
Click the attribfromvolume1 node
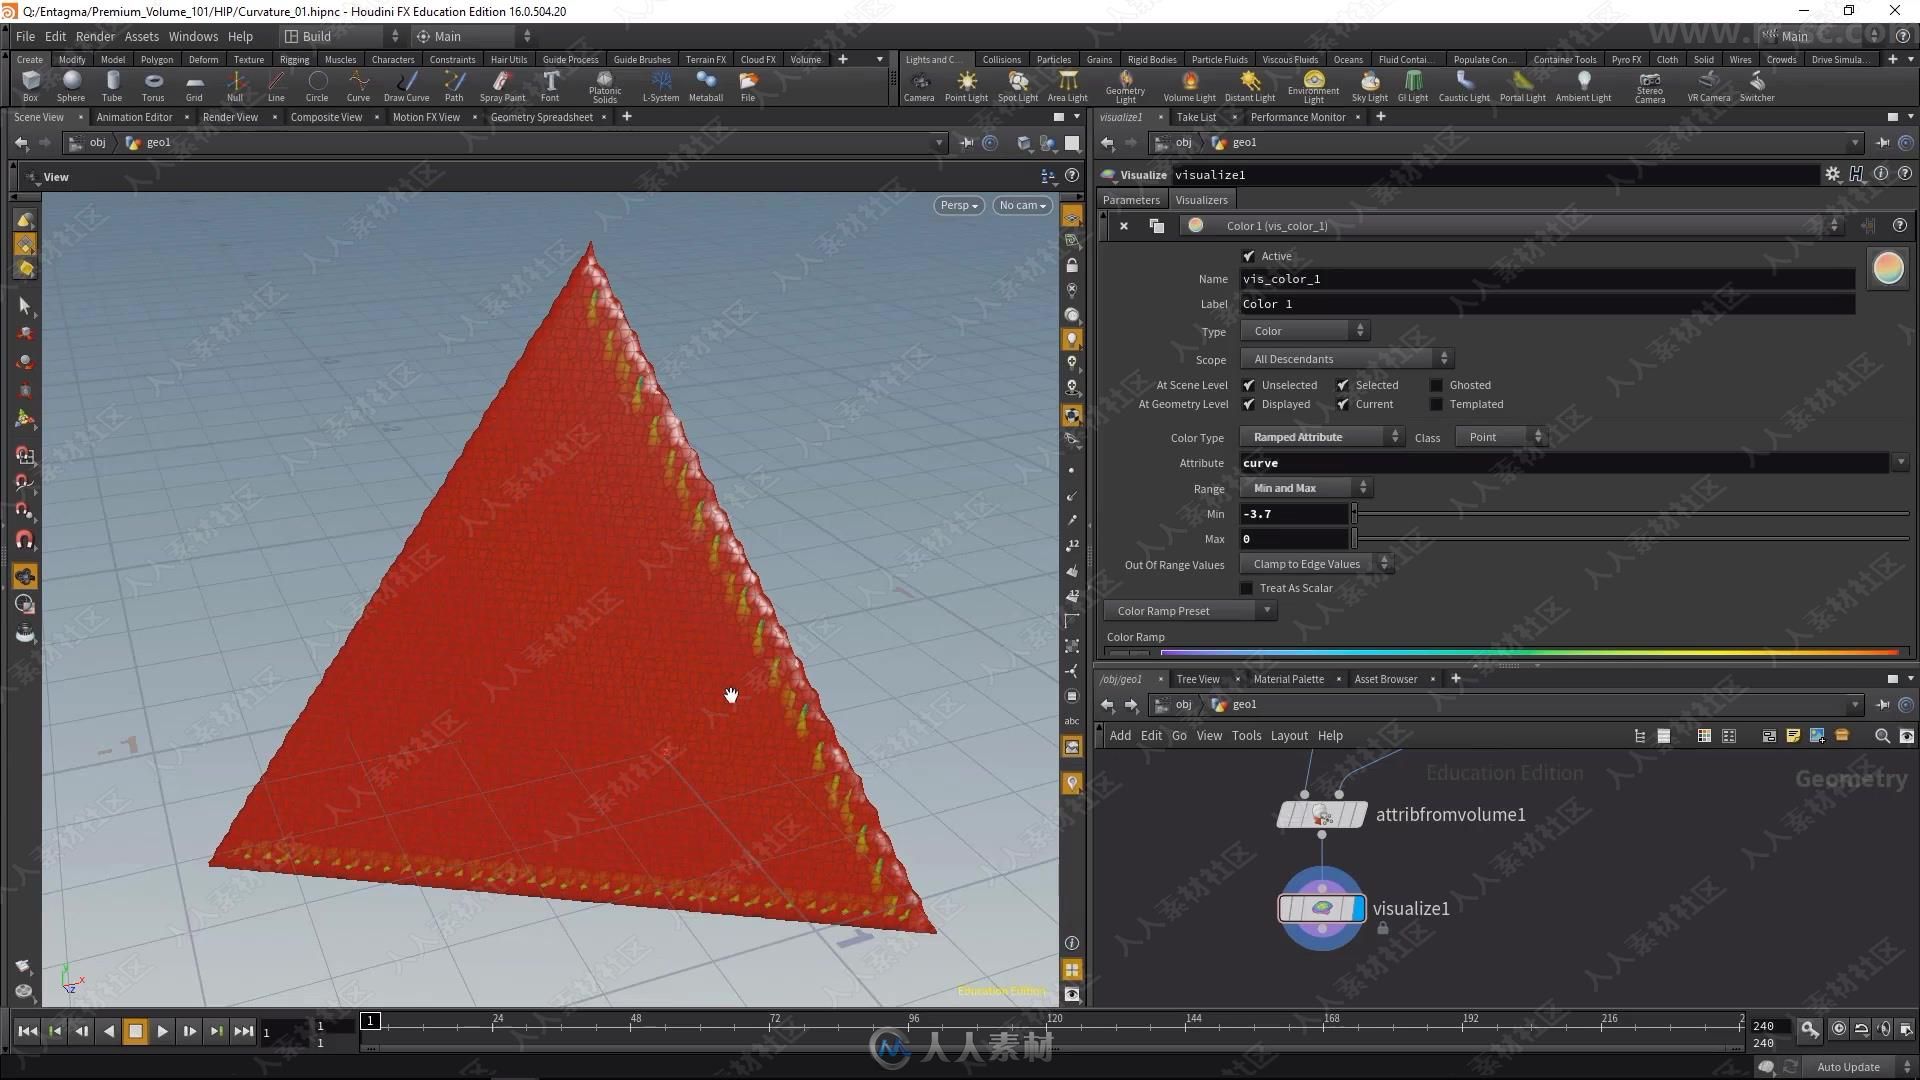tap(1322, 815)
